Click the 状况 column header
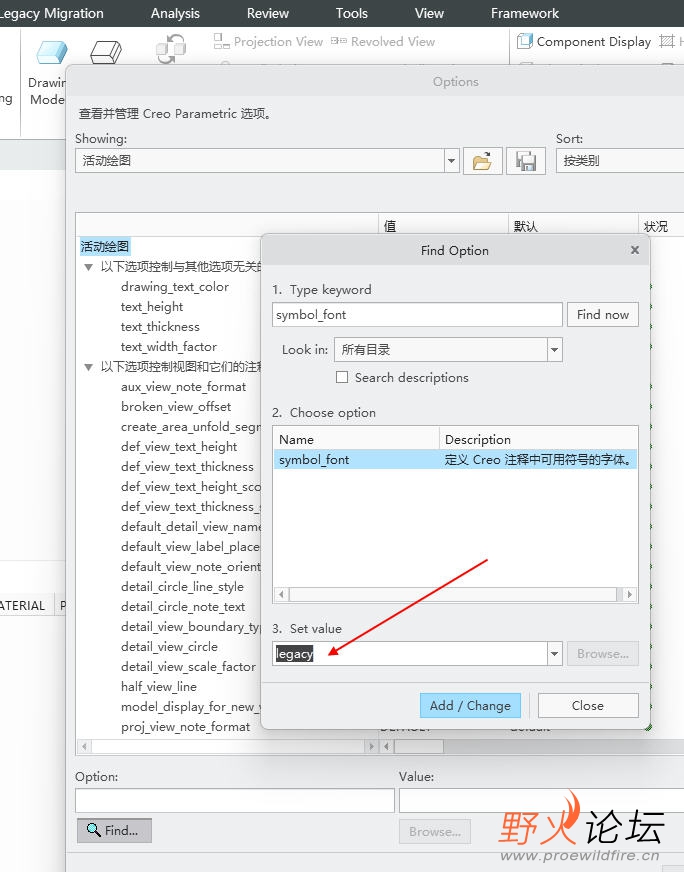The width and height of the screenshot is (684, 872). tap(661, 226)
